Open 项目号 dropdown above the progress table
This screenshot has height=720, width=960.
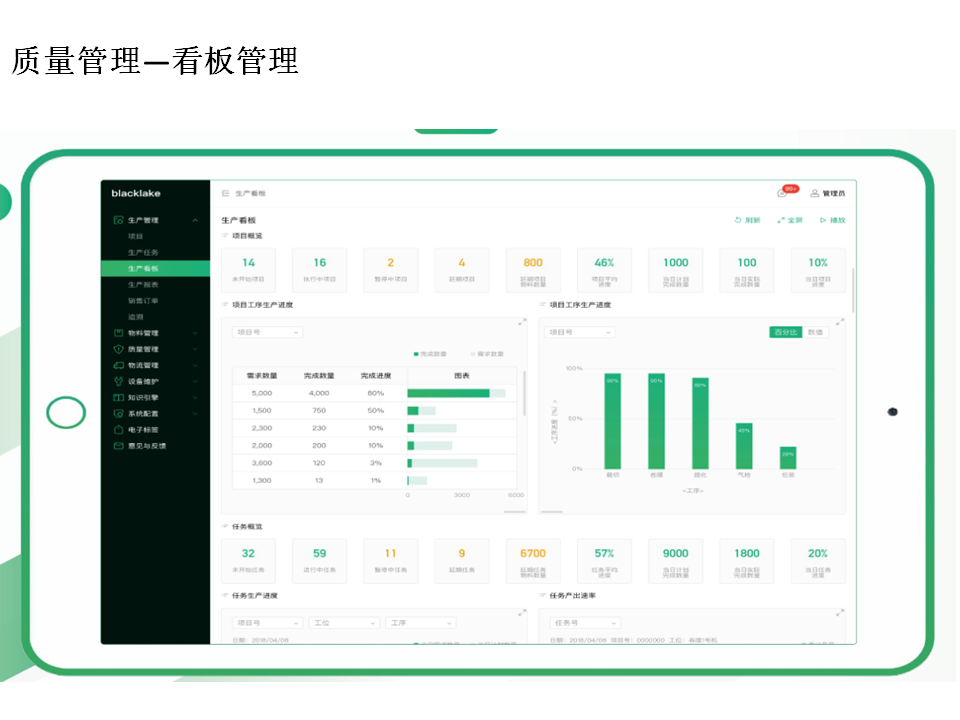click(268, 332)
